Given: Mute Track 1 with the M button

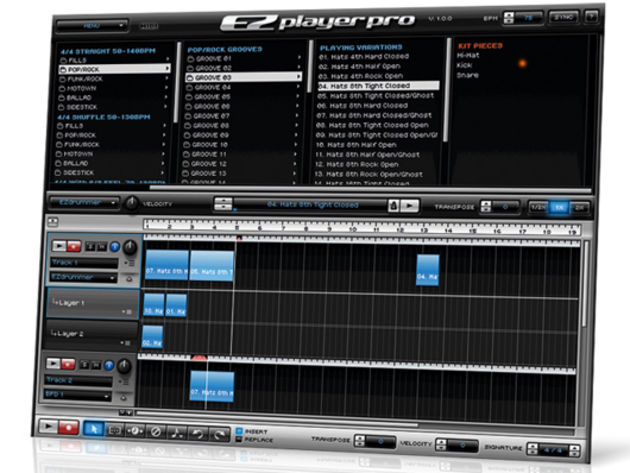Looking at the screenshot, I should (x=102, y=247).
